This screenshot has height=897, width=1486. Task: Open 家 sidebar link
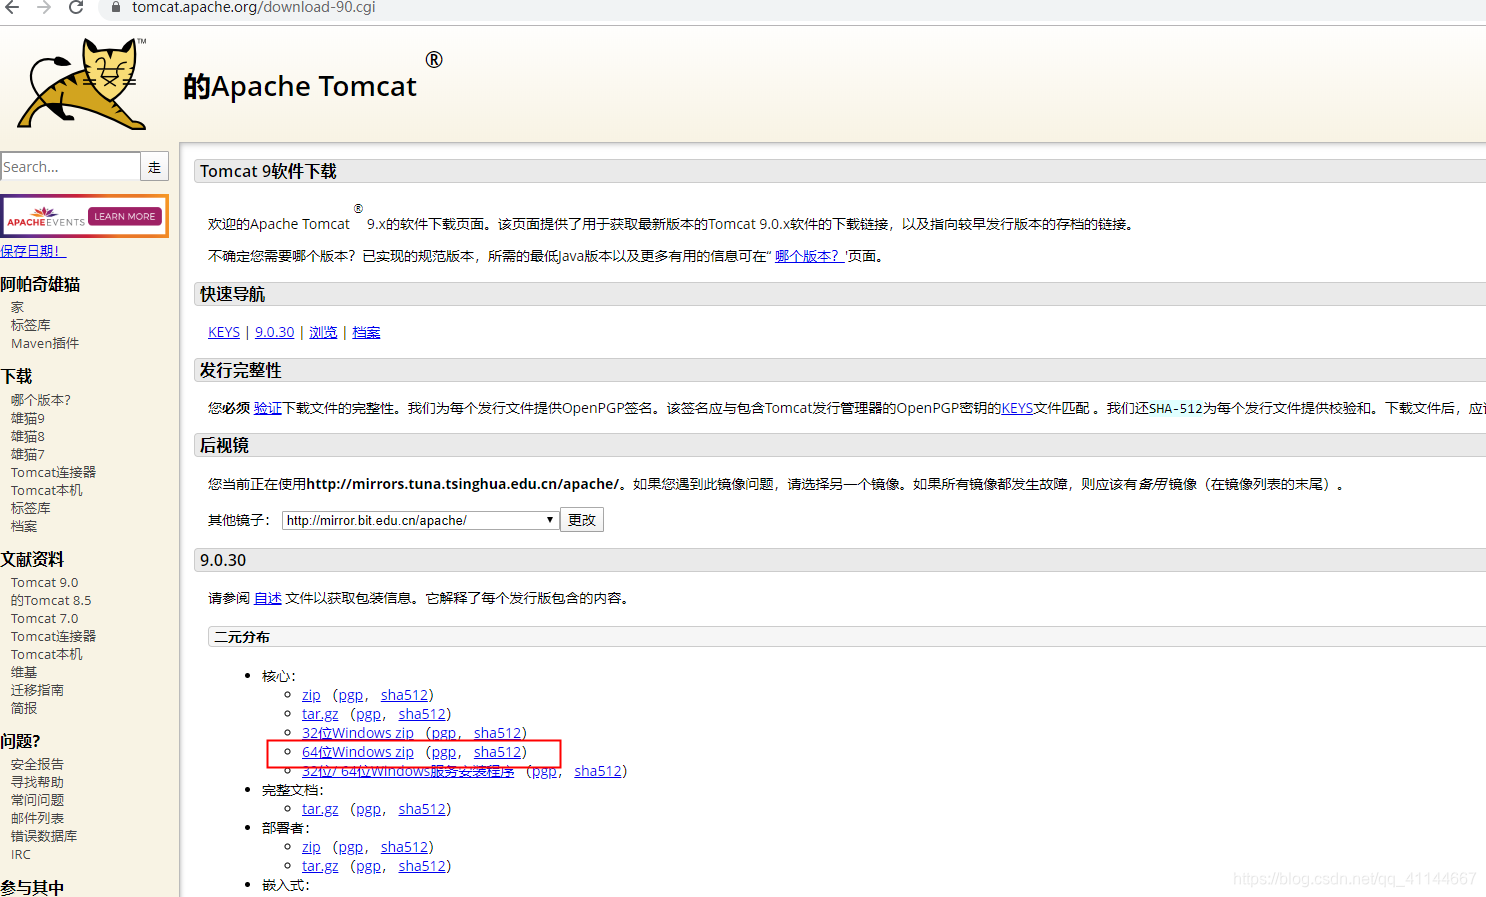pos(17,307)
